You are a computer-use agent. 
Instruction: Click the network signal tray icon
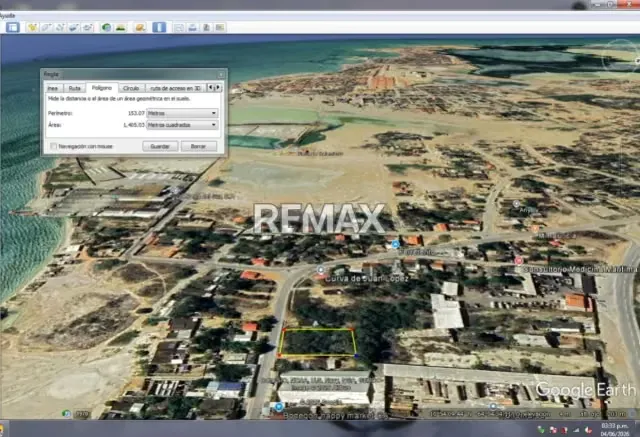(x=576, y=430)
